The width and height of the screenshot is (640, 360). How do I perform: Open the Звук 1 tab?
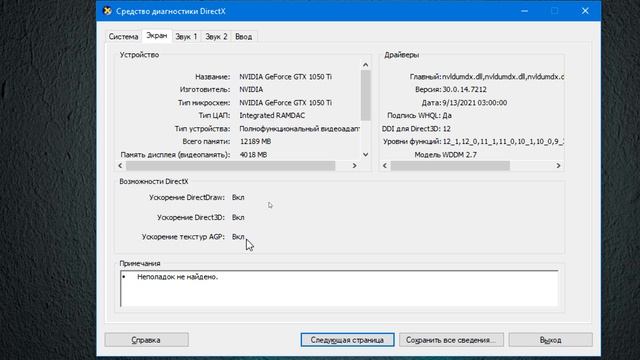click(x=186, y=37)
